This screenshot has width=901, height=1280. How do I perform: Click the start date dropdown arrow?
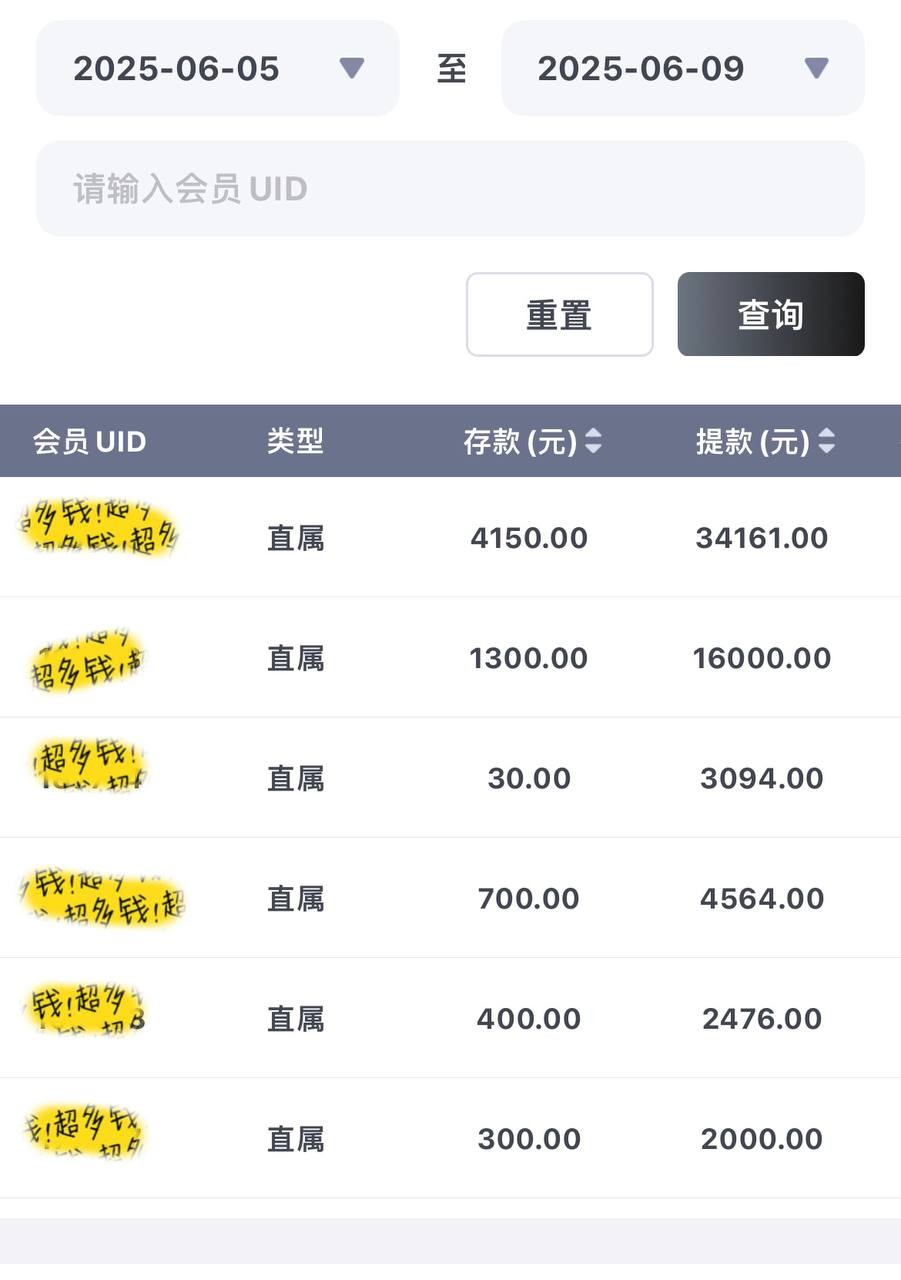click(x=351, y=69)
